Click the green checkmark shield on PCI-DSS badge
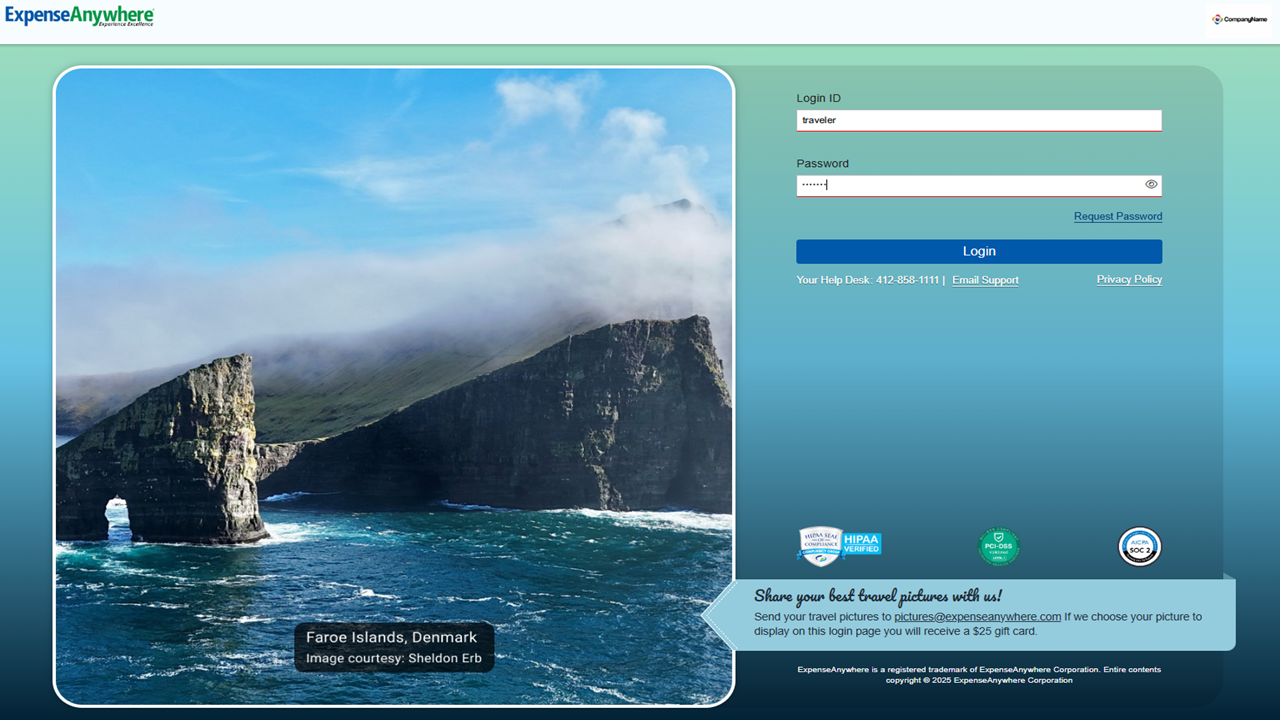Image resolution: width=1280 pixels, height=720 pixels. 998,538
